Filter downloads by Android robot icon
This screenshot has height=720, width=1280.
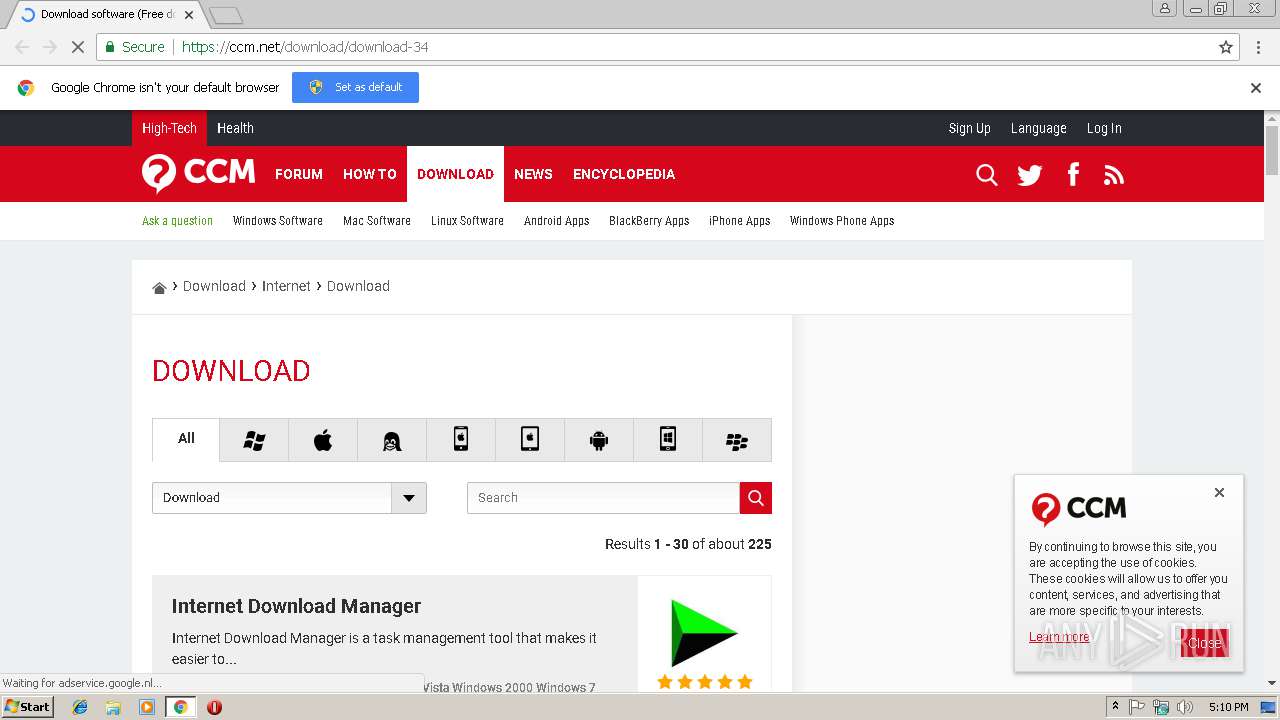pos(599,440)
